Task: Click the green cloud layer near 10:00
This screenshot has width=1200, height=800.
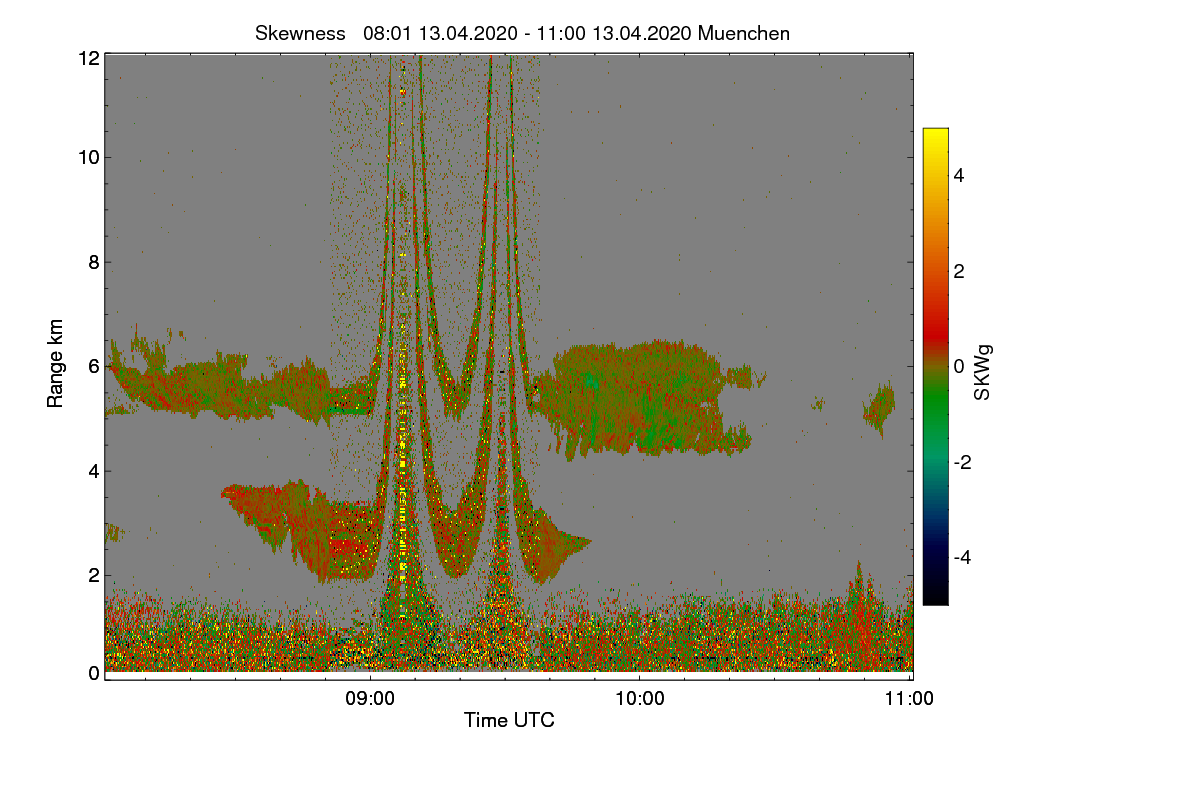Action: click(635, 398)
